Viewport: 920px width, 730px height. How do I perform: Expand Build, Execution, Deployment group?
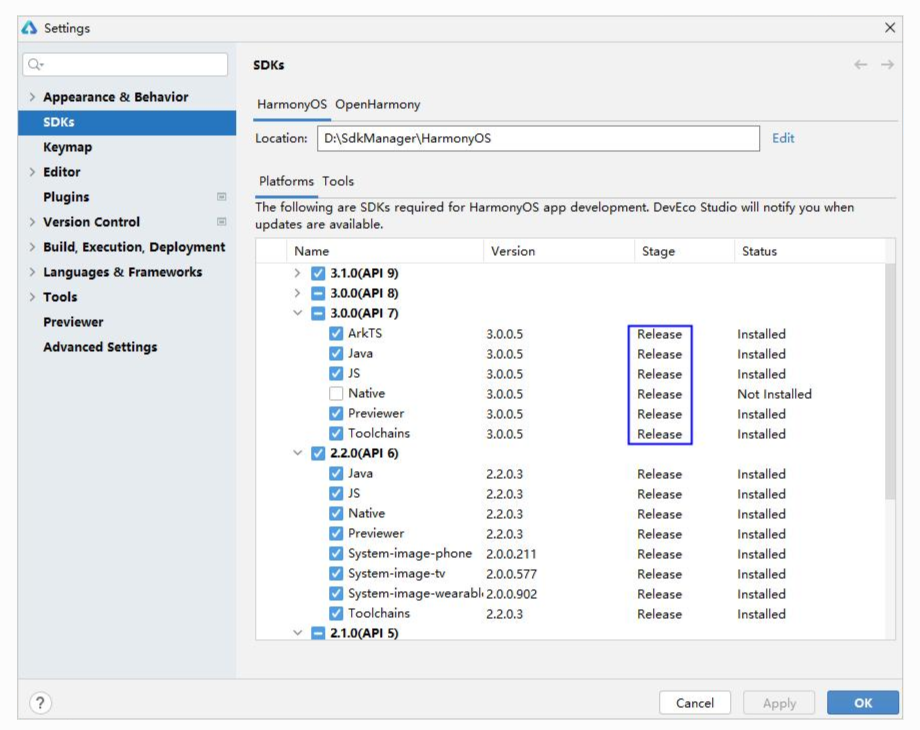(32, 247)
